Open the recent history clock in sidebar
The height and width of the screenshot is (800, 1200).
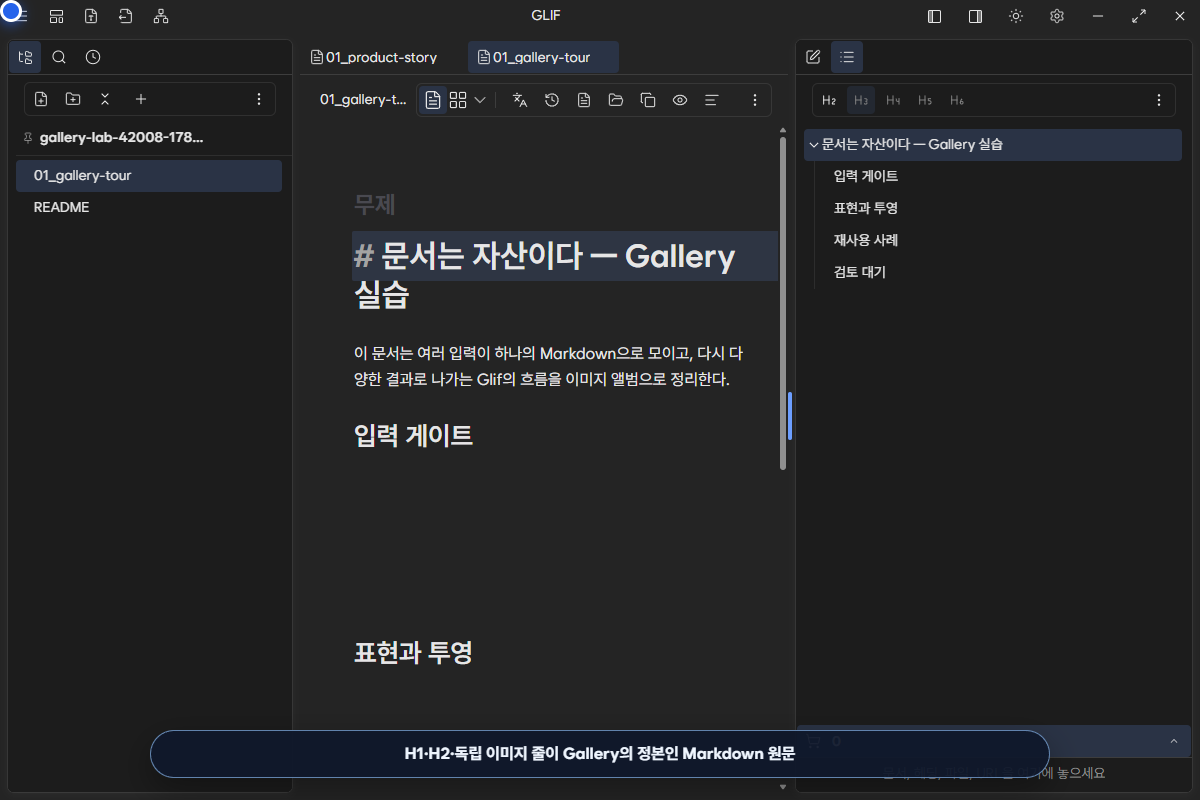click(x=93, y=57)
